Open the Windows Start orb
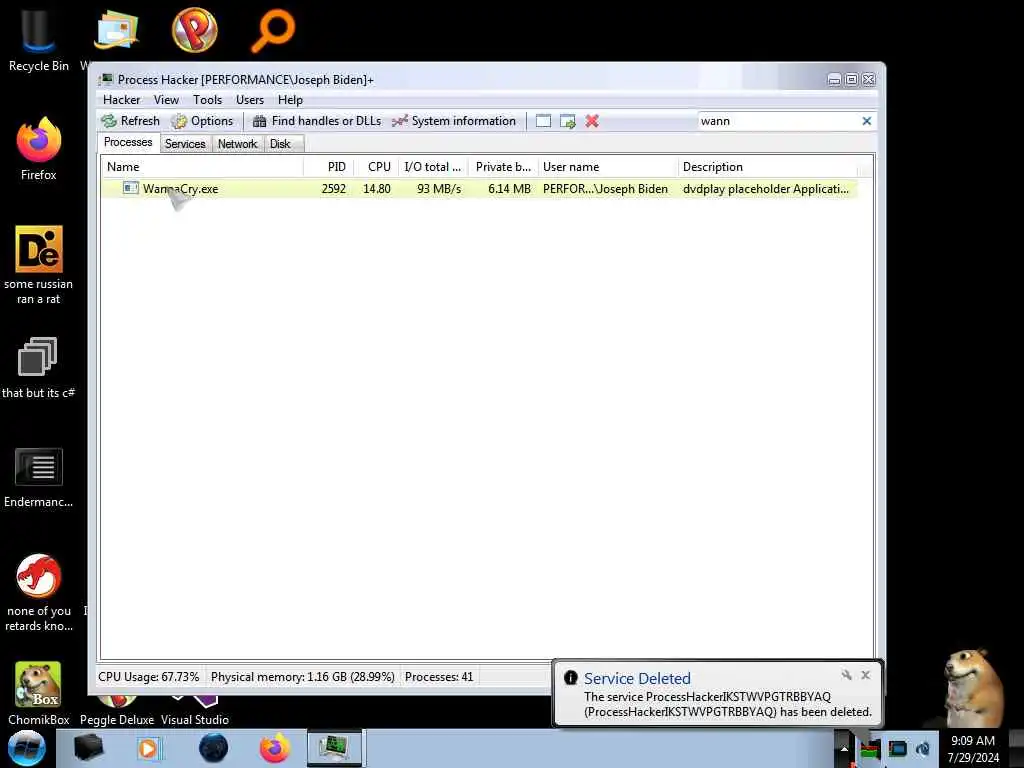The height and width of the screenshot is (768, 1024). pos(26,748)
